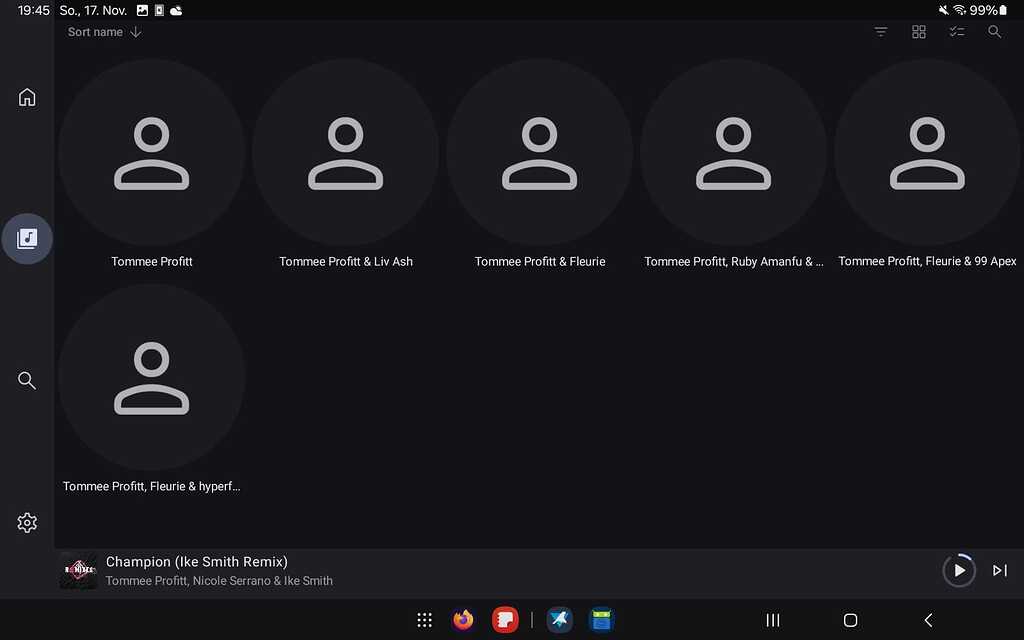Navigate to Home using the sidebar
This screenshot has width=1024, height=640.
[x=27, y=96]
